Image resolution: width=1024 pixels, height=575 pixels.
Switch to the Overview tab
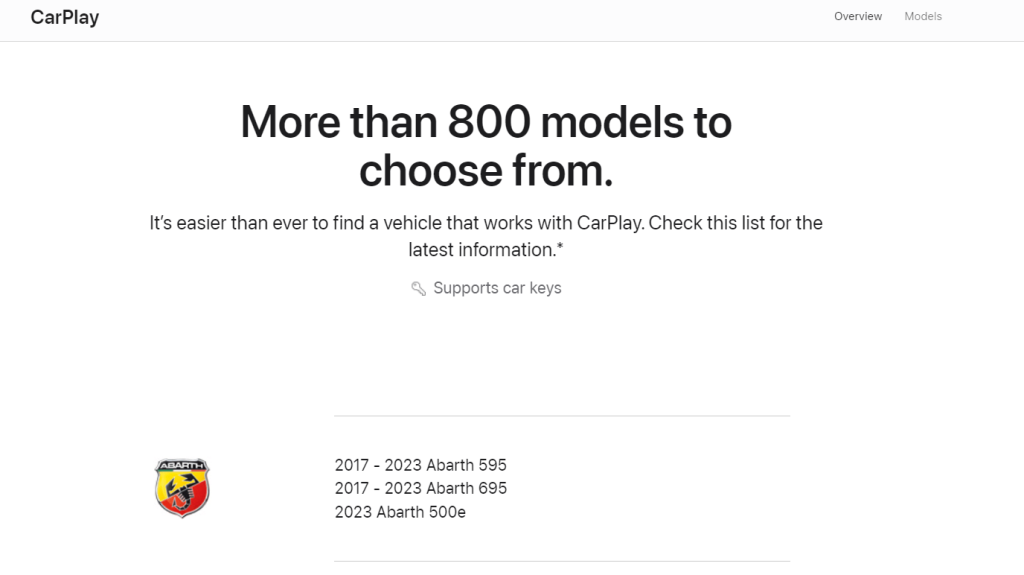[858, 16]
